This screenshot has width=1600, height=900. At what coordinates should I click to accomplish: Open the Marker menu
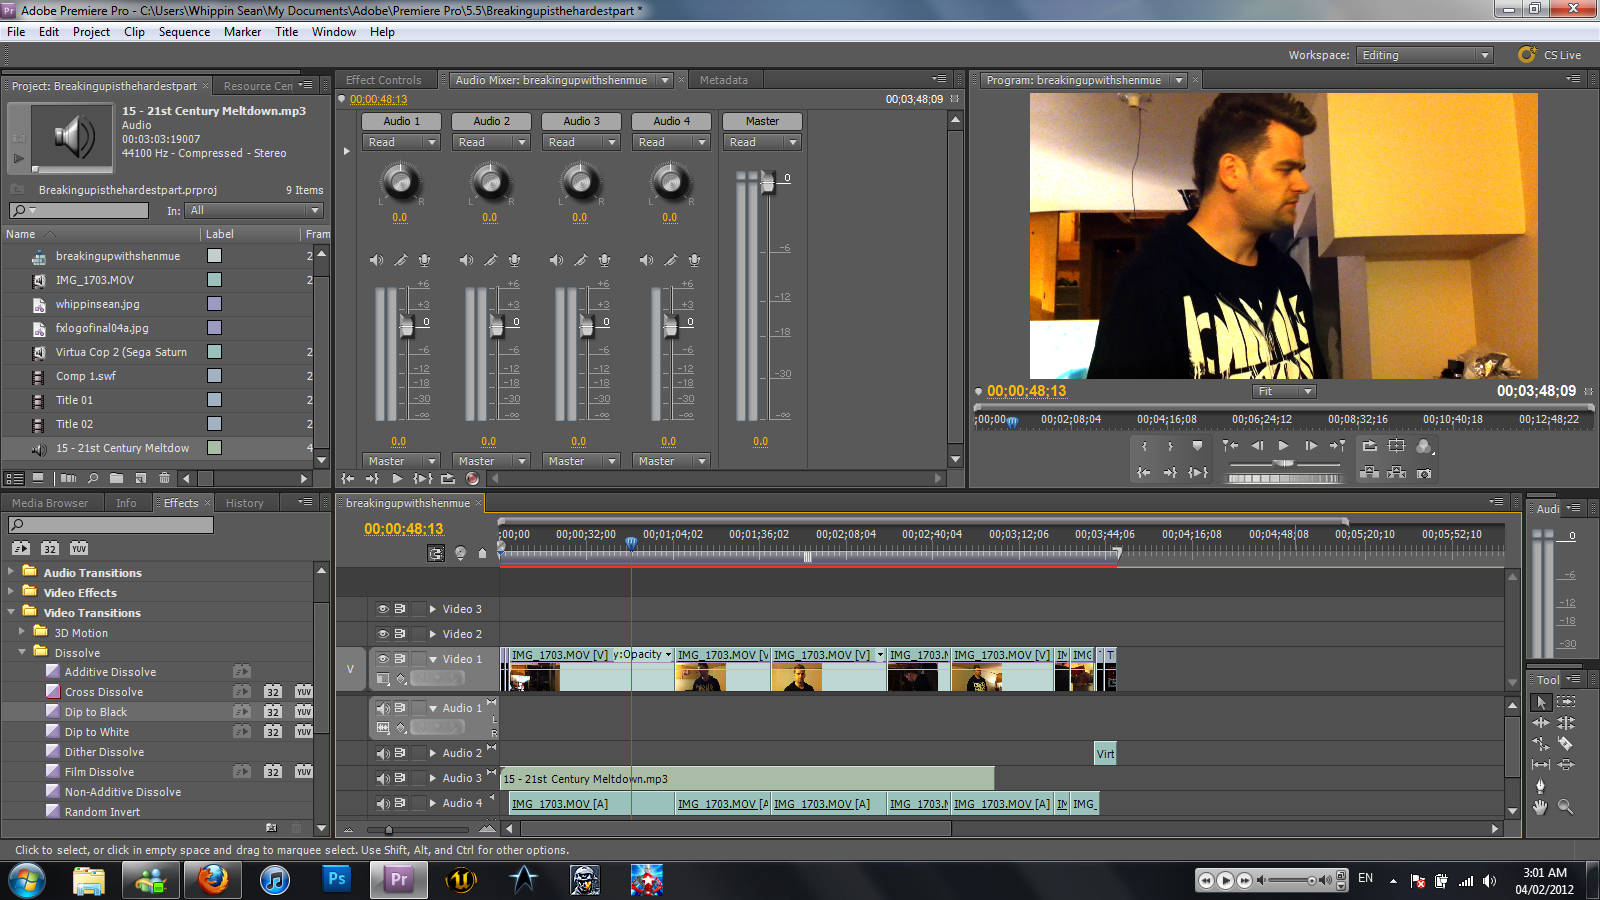pos(242,32)
